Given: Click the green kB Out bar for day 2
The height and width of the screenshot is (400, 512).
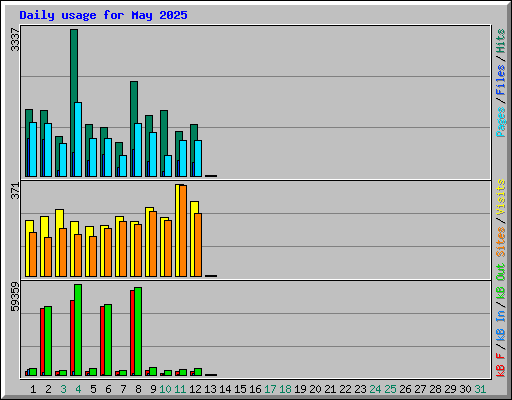Looking at the screenshot, I should 48,341.
